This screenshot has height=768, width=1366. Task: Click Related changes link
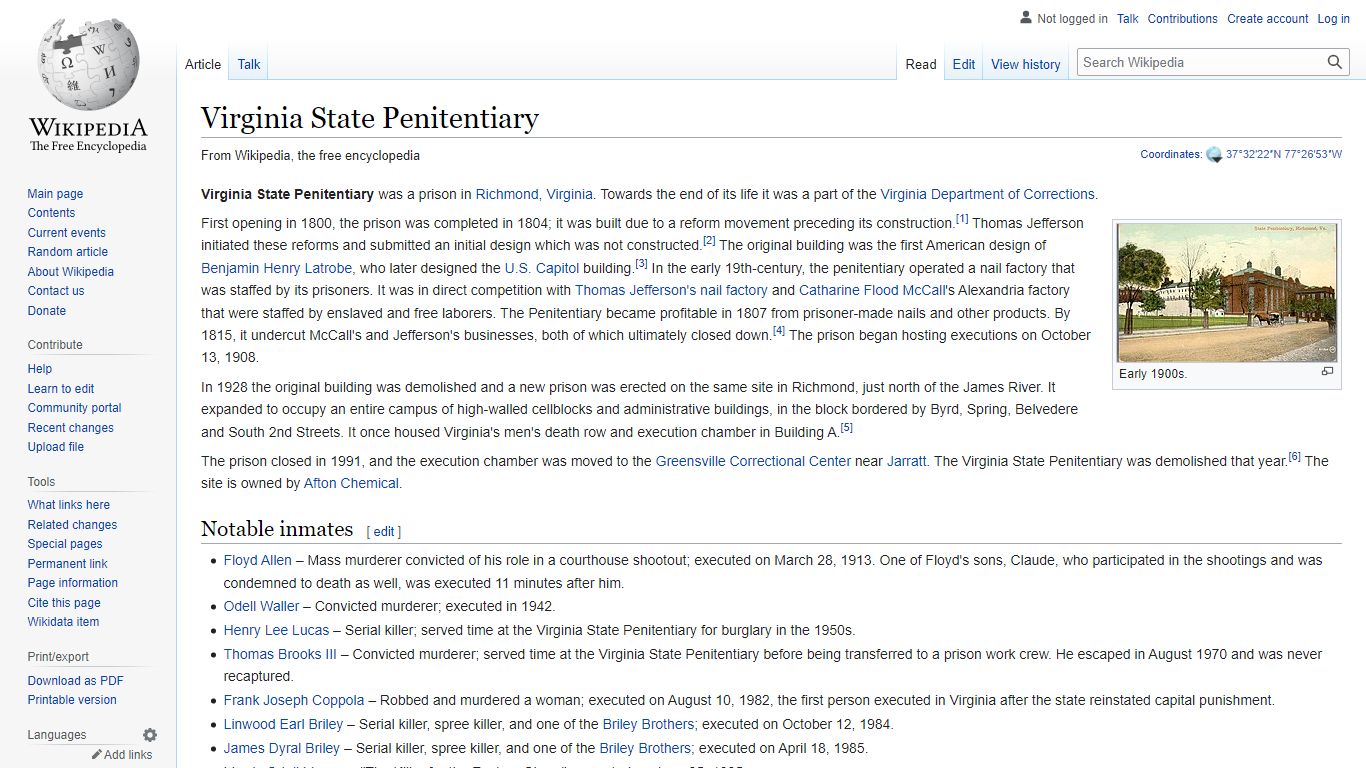[x=72, y=525]
